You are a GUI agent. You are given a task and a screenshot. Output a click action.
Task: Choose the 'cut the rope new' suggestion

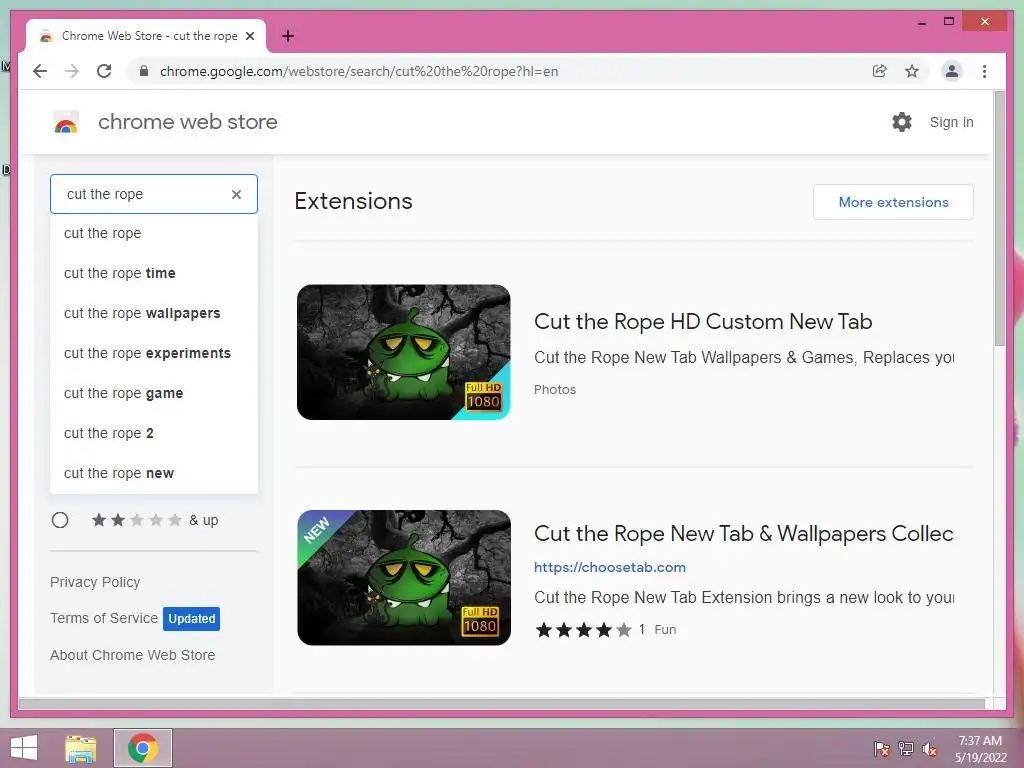coord(154,473)
